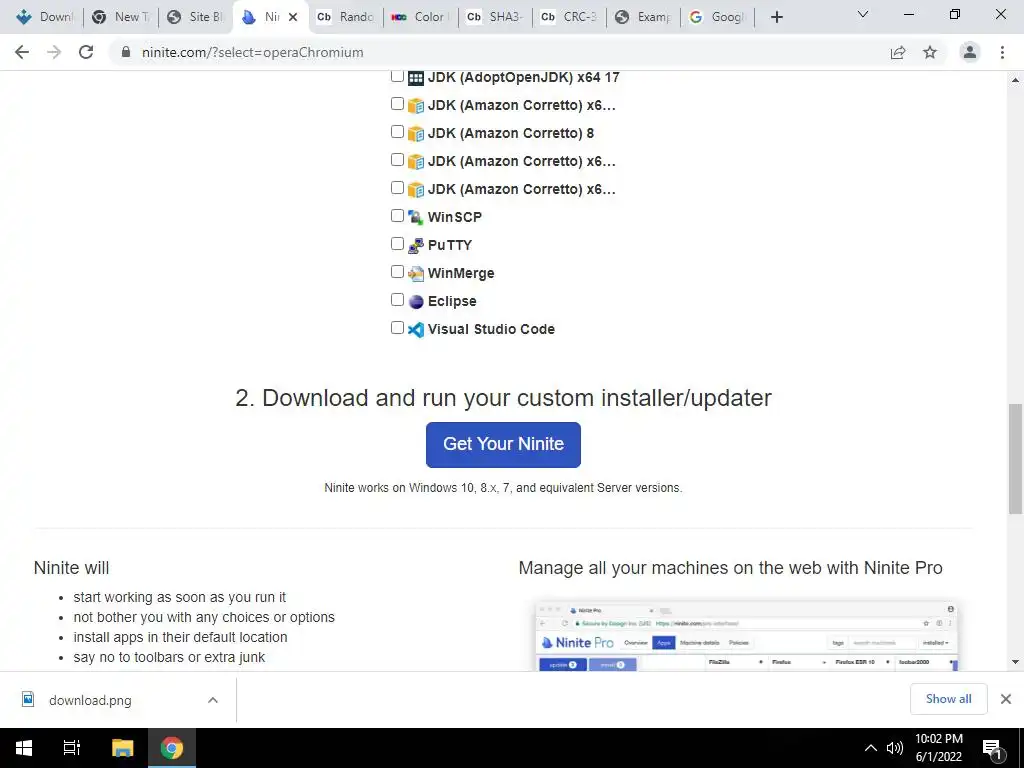
Task: Share this page icon
Action: (x=898, y=52)
